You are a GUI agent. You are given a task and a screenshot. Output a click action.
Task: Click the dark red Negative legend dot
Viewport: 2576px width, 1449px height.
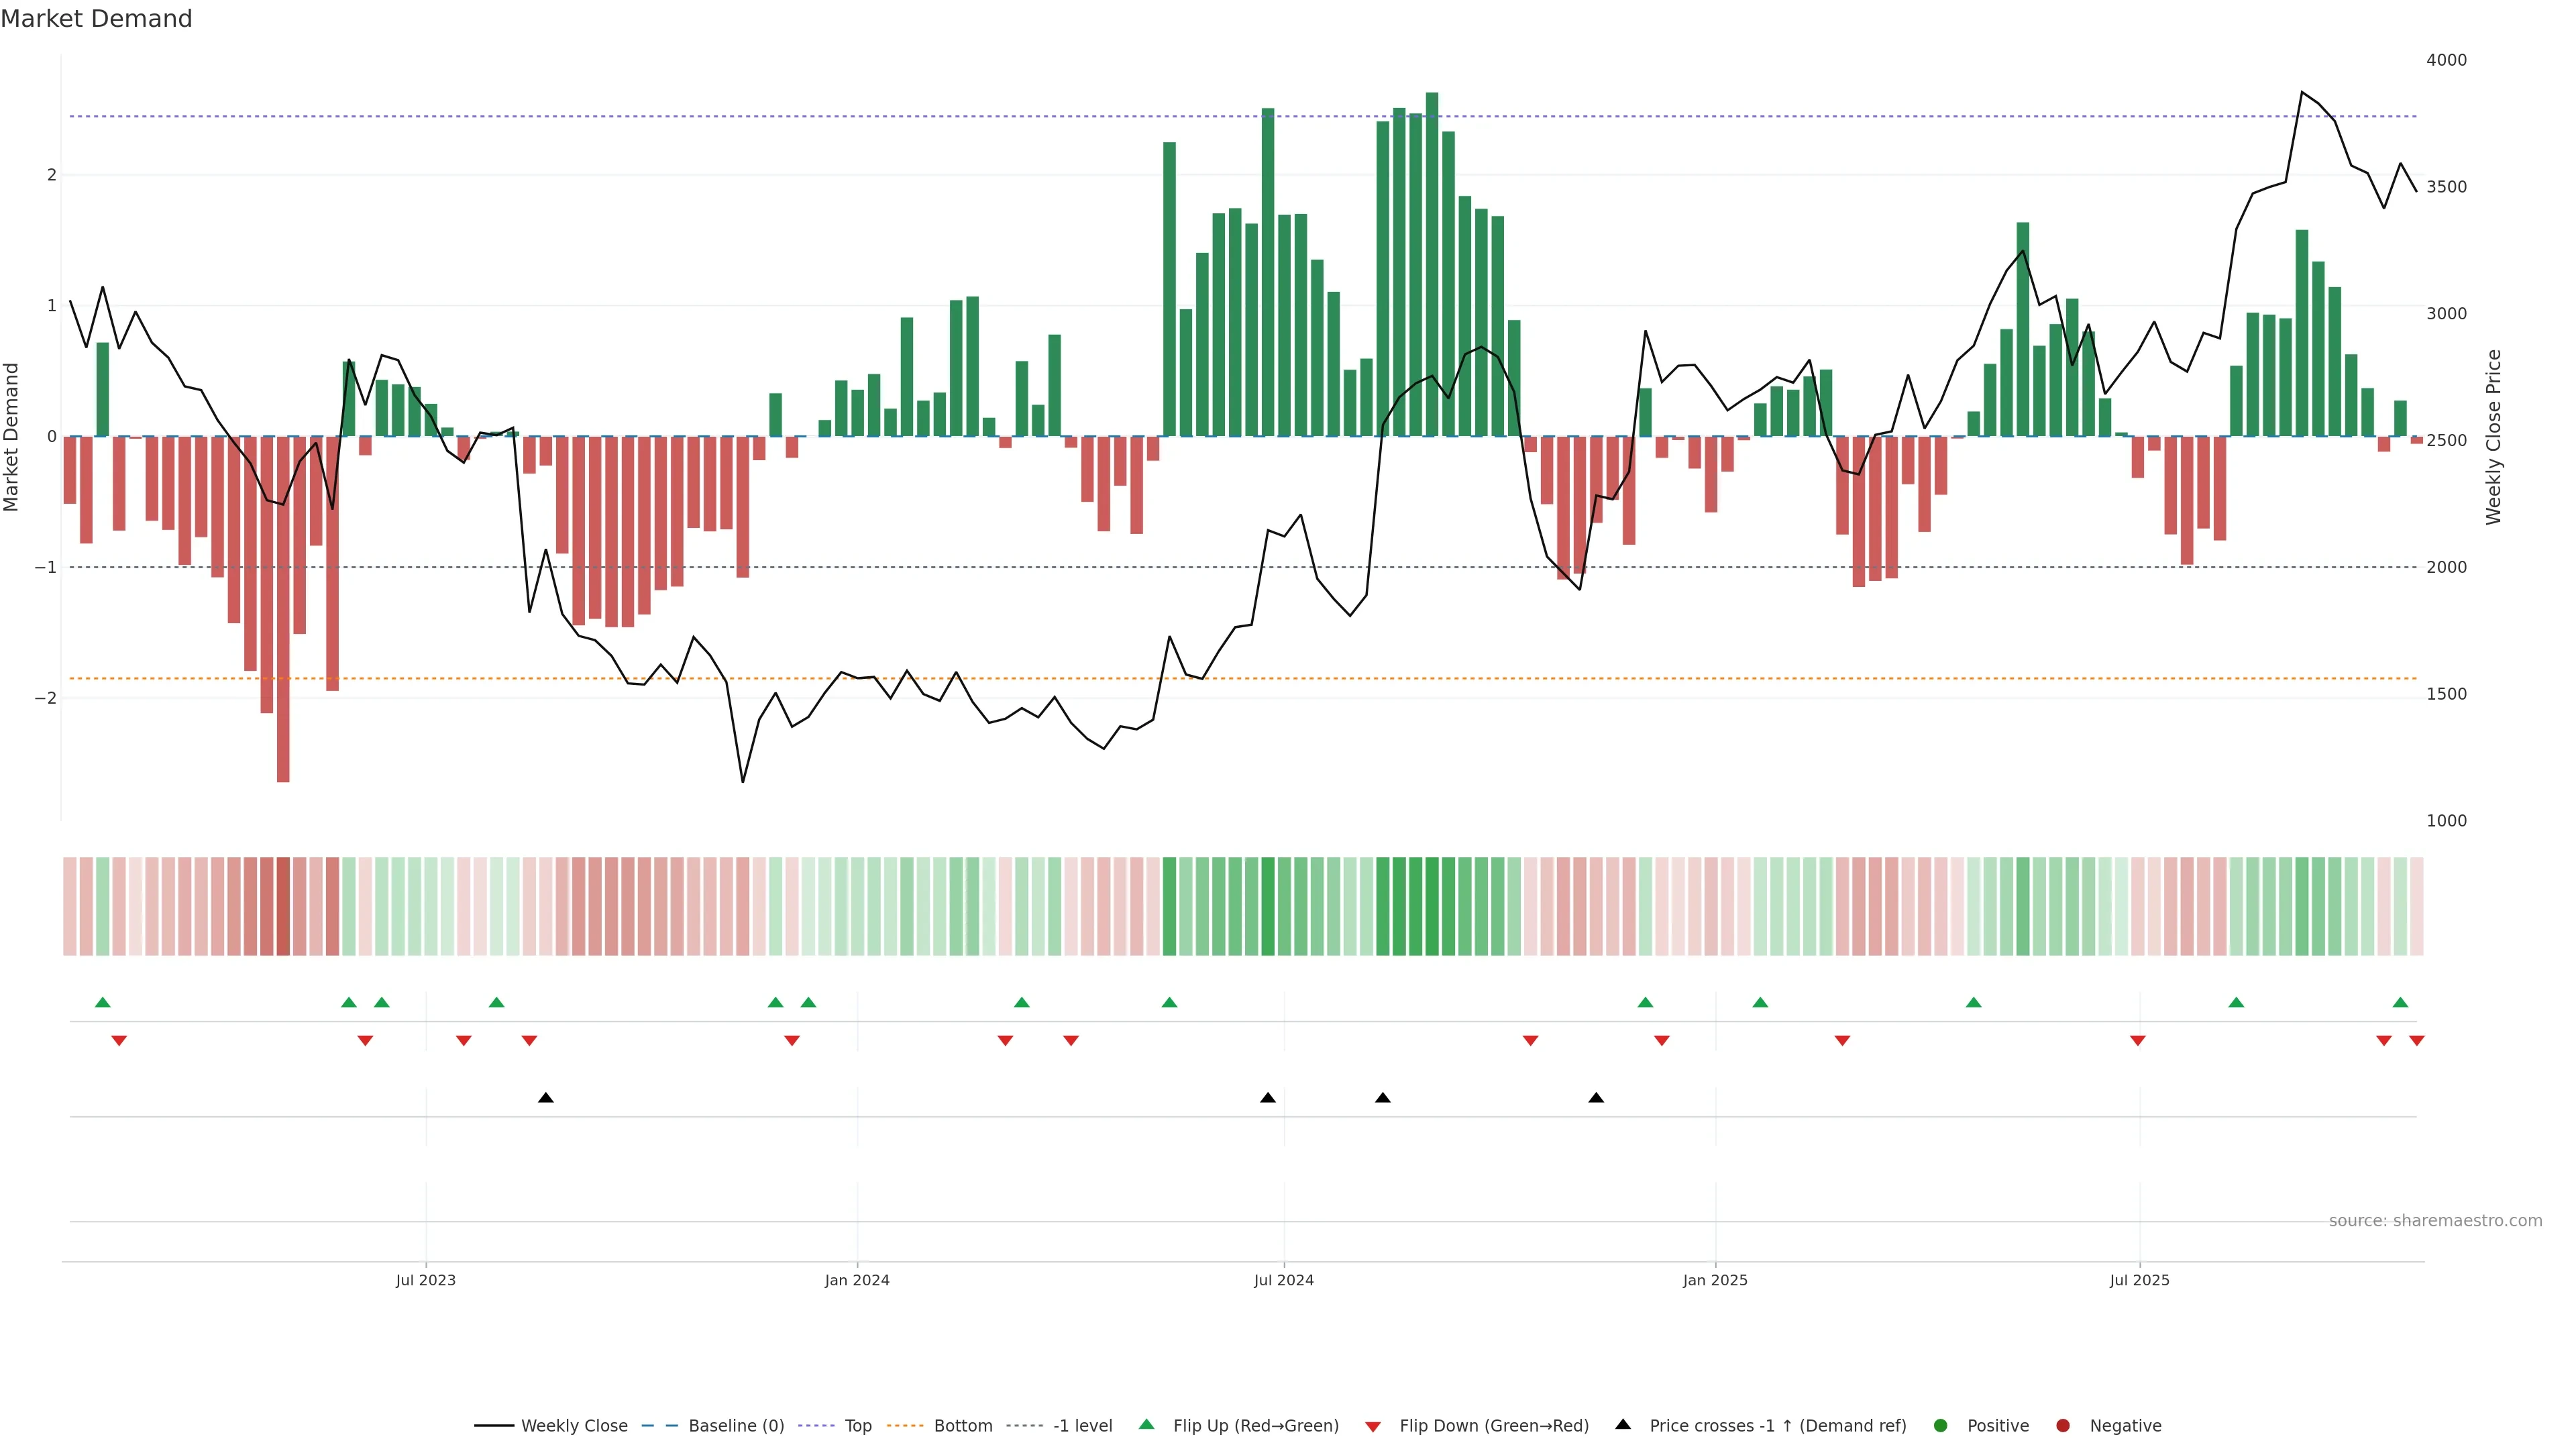coord(2063,1426)
